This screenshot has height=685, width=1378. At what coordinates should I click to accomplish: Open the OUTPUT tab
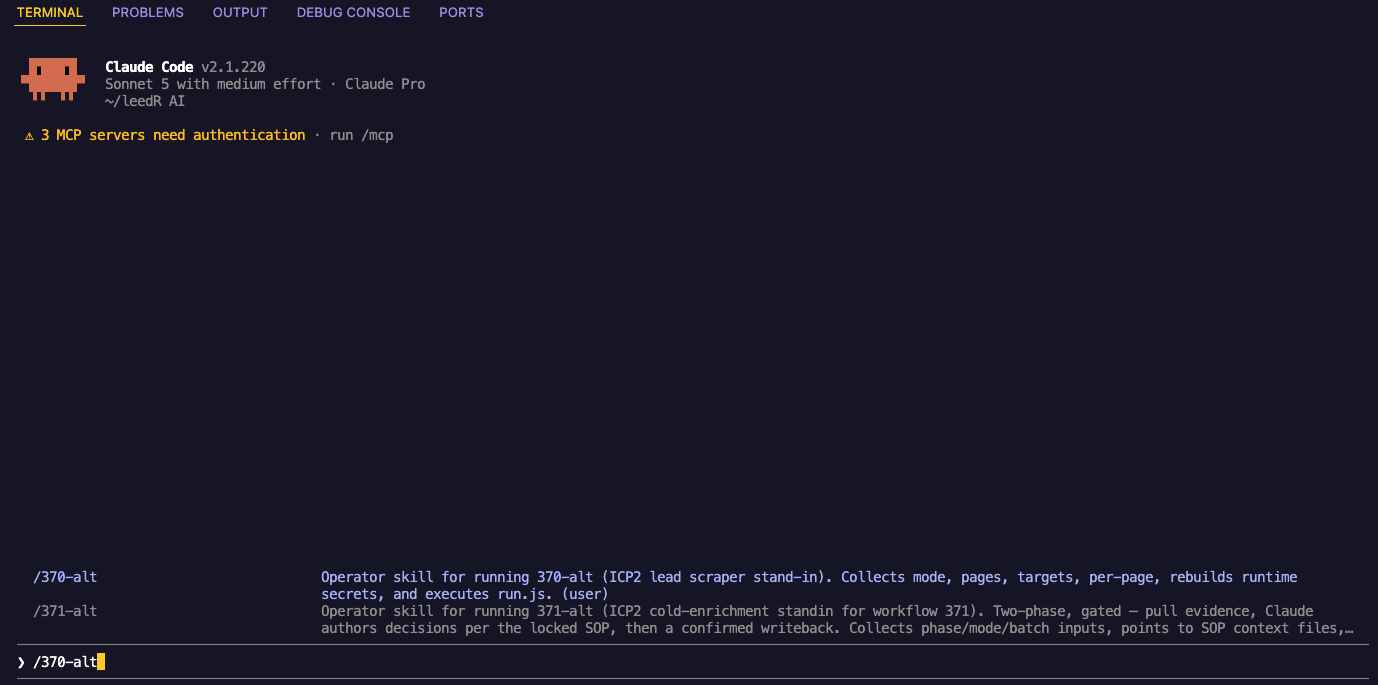click(x=240, y=13)
